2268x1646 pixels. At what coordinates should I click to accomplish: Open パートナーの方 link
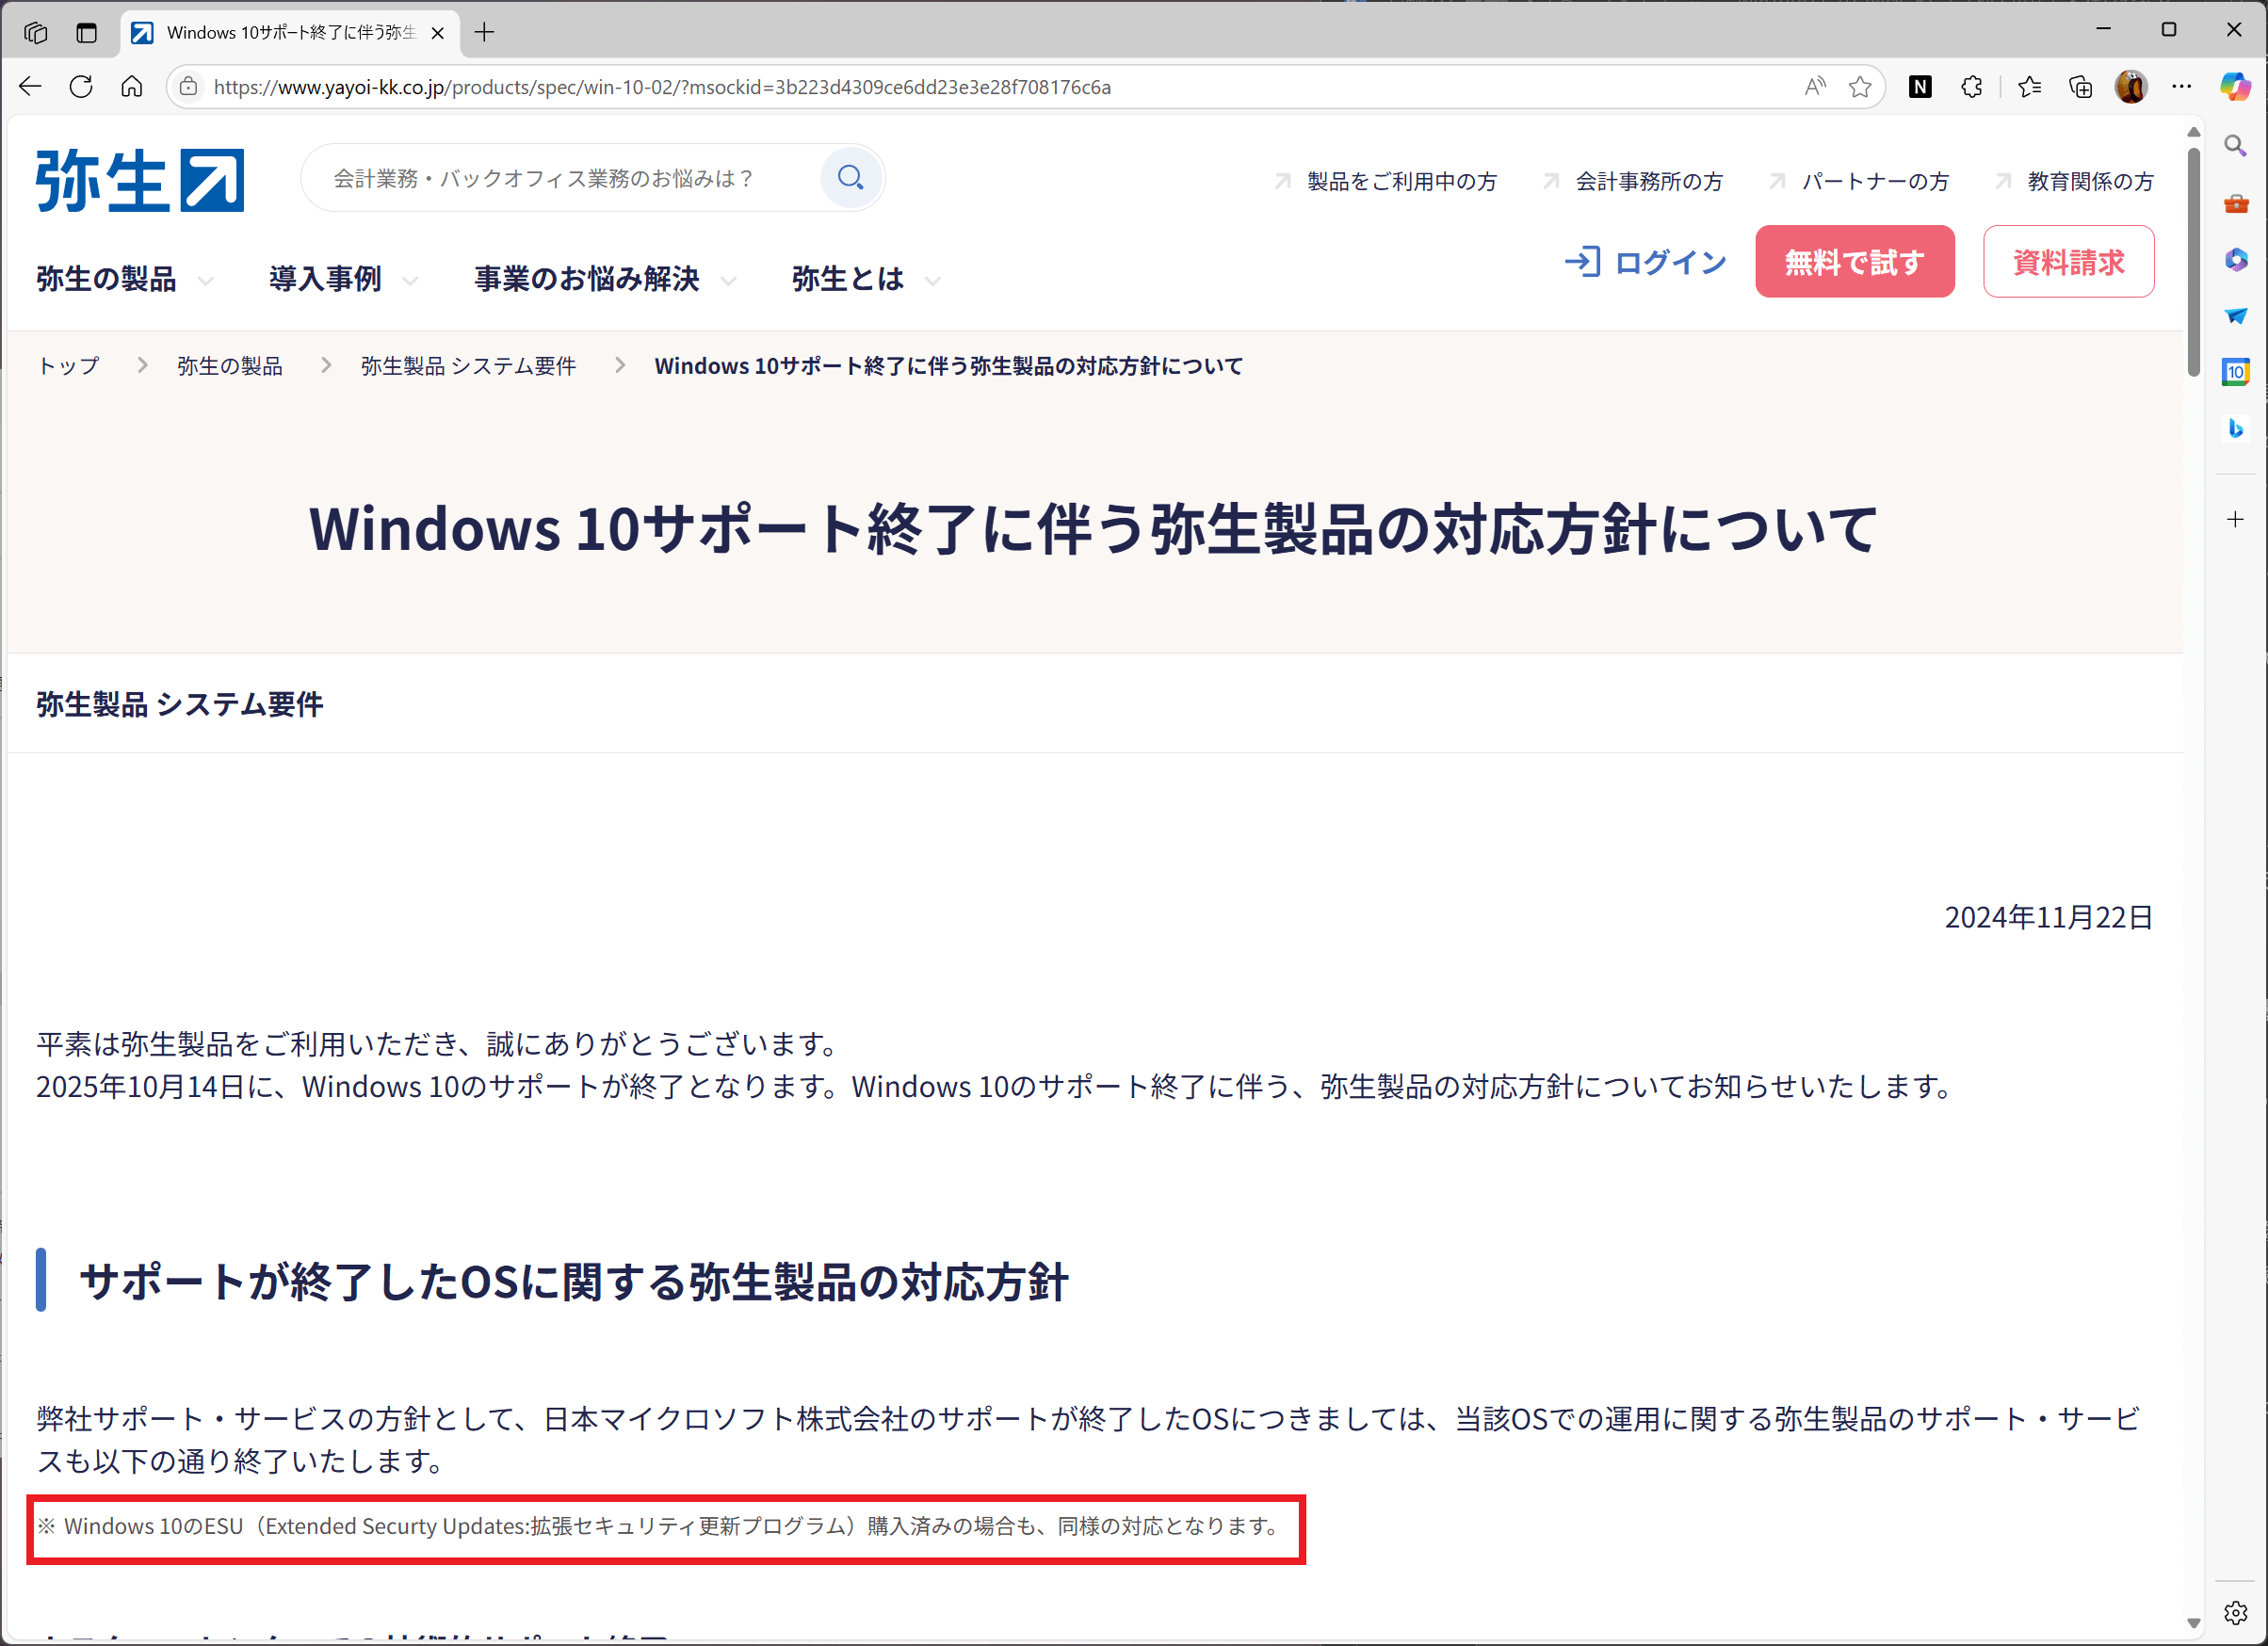pos(1859,181)
